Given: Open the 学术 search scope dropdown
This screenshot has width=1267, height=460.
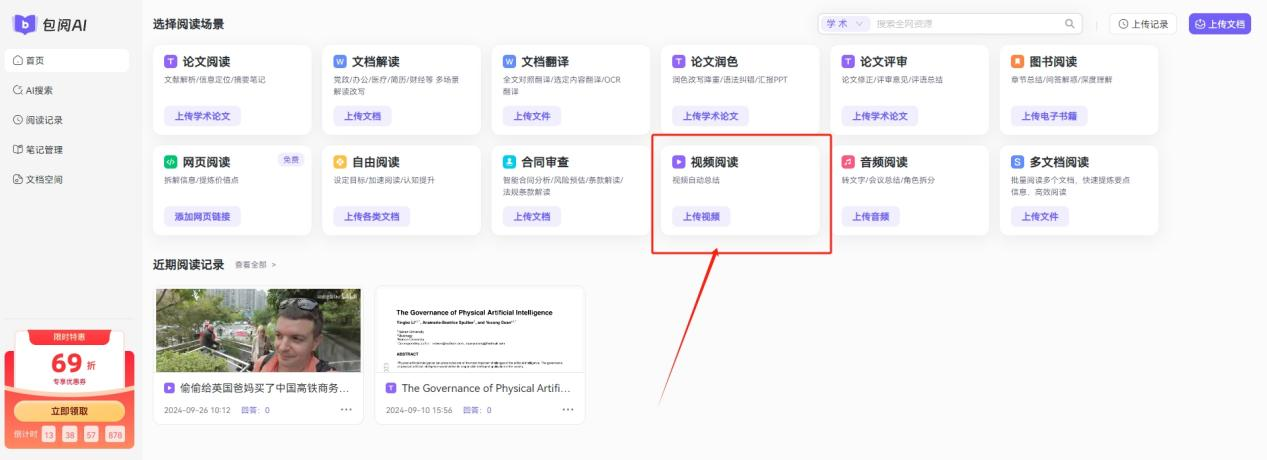Looking at the screenshot, I should pos(845,23).
